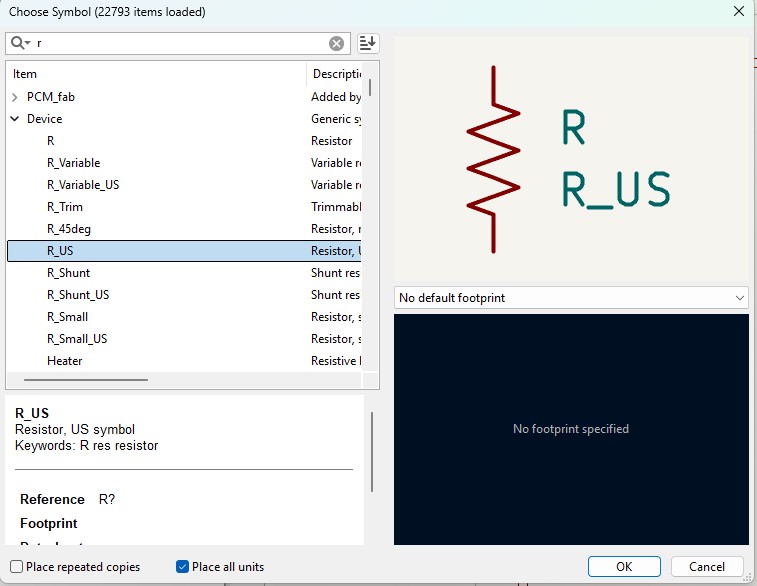Click the 'No footprint specified' preview area

[571, 429]
